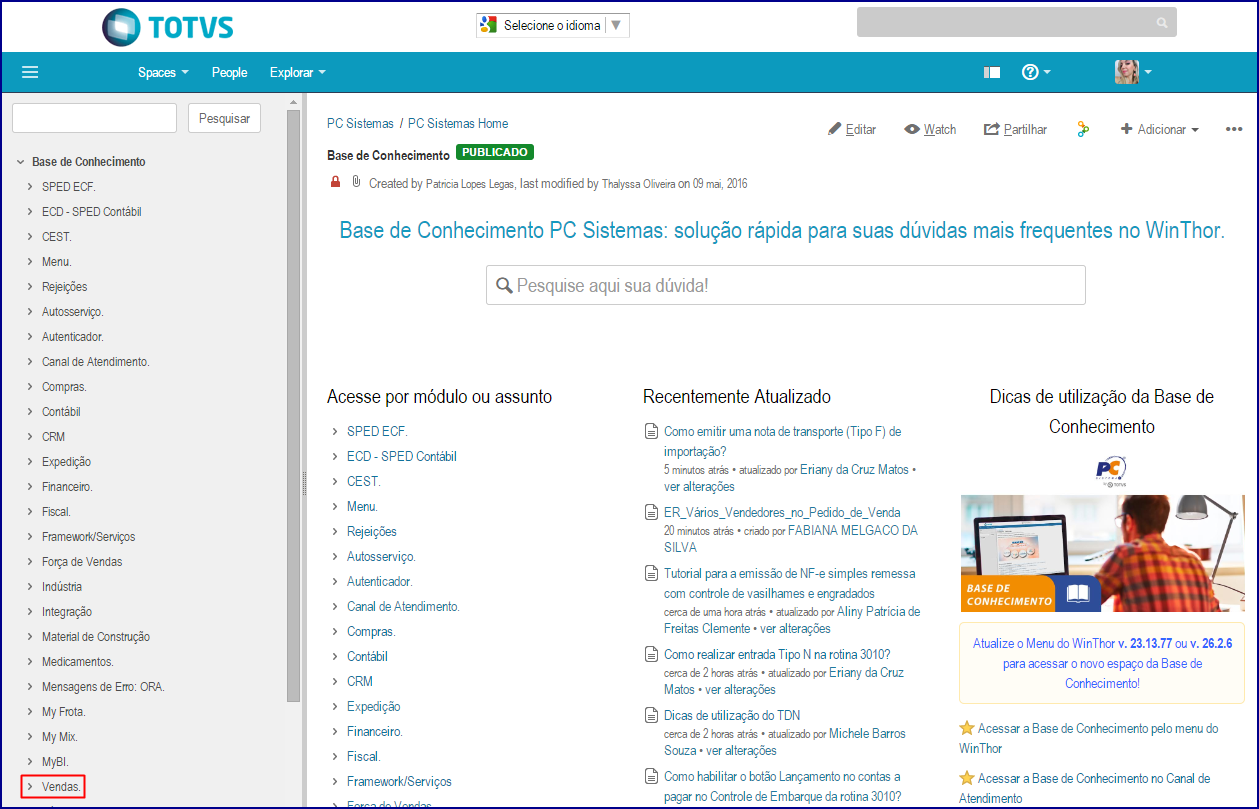The image size is (1259, 809).
Task: Open Selecione o idioma dropdown
Action: coord(553,25)
